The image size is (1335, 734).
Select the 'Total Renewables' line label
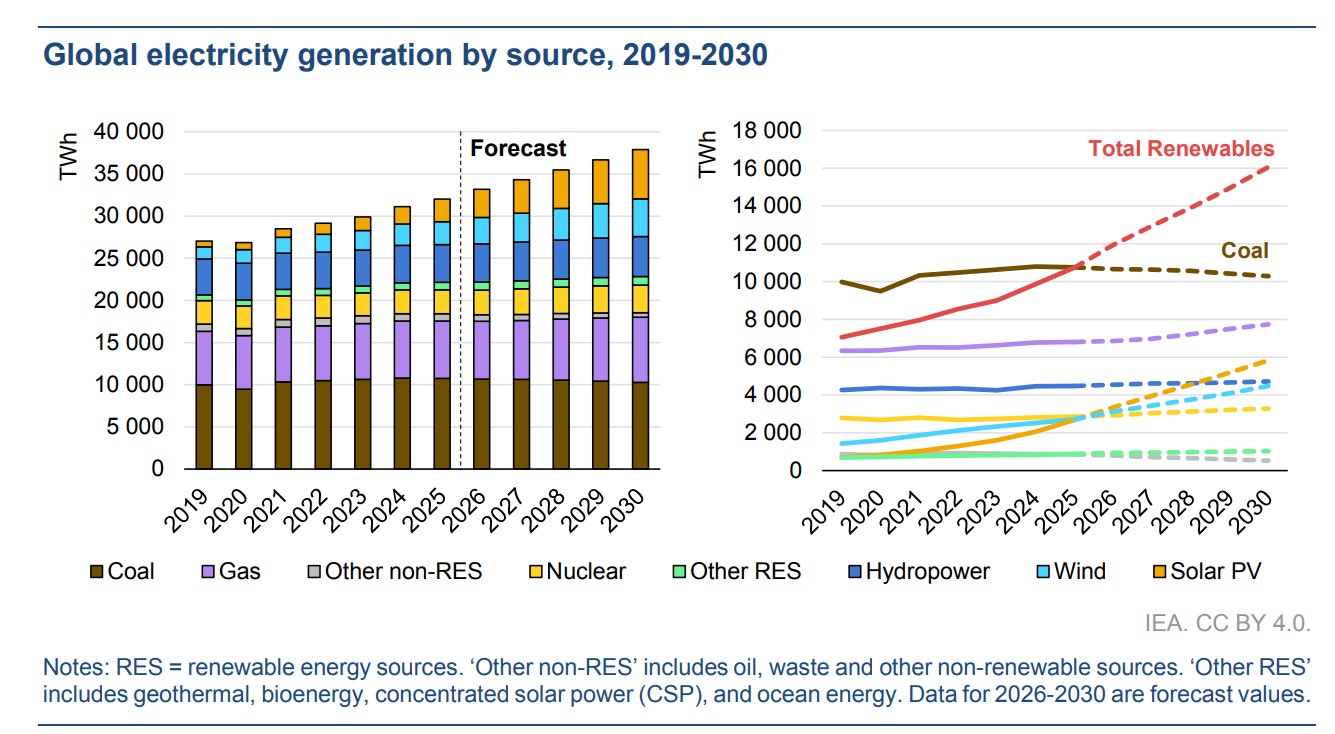click(x=1181, y=149)
